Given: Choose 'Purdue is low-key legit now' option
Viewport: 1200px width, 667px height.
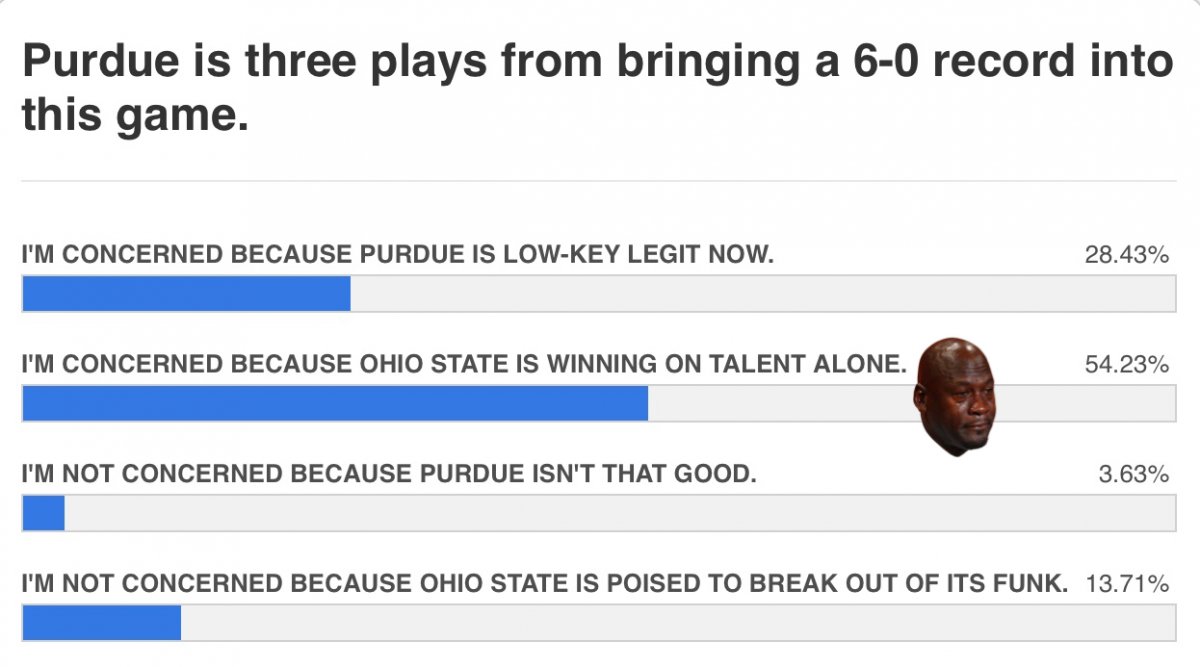Looking at the screenshot, I should point(398,255).
